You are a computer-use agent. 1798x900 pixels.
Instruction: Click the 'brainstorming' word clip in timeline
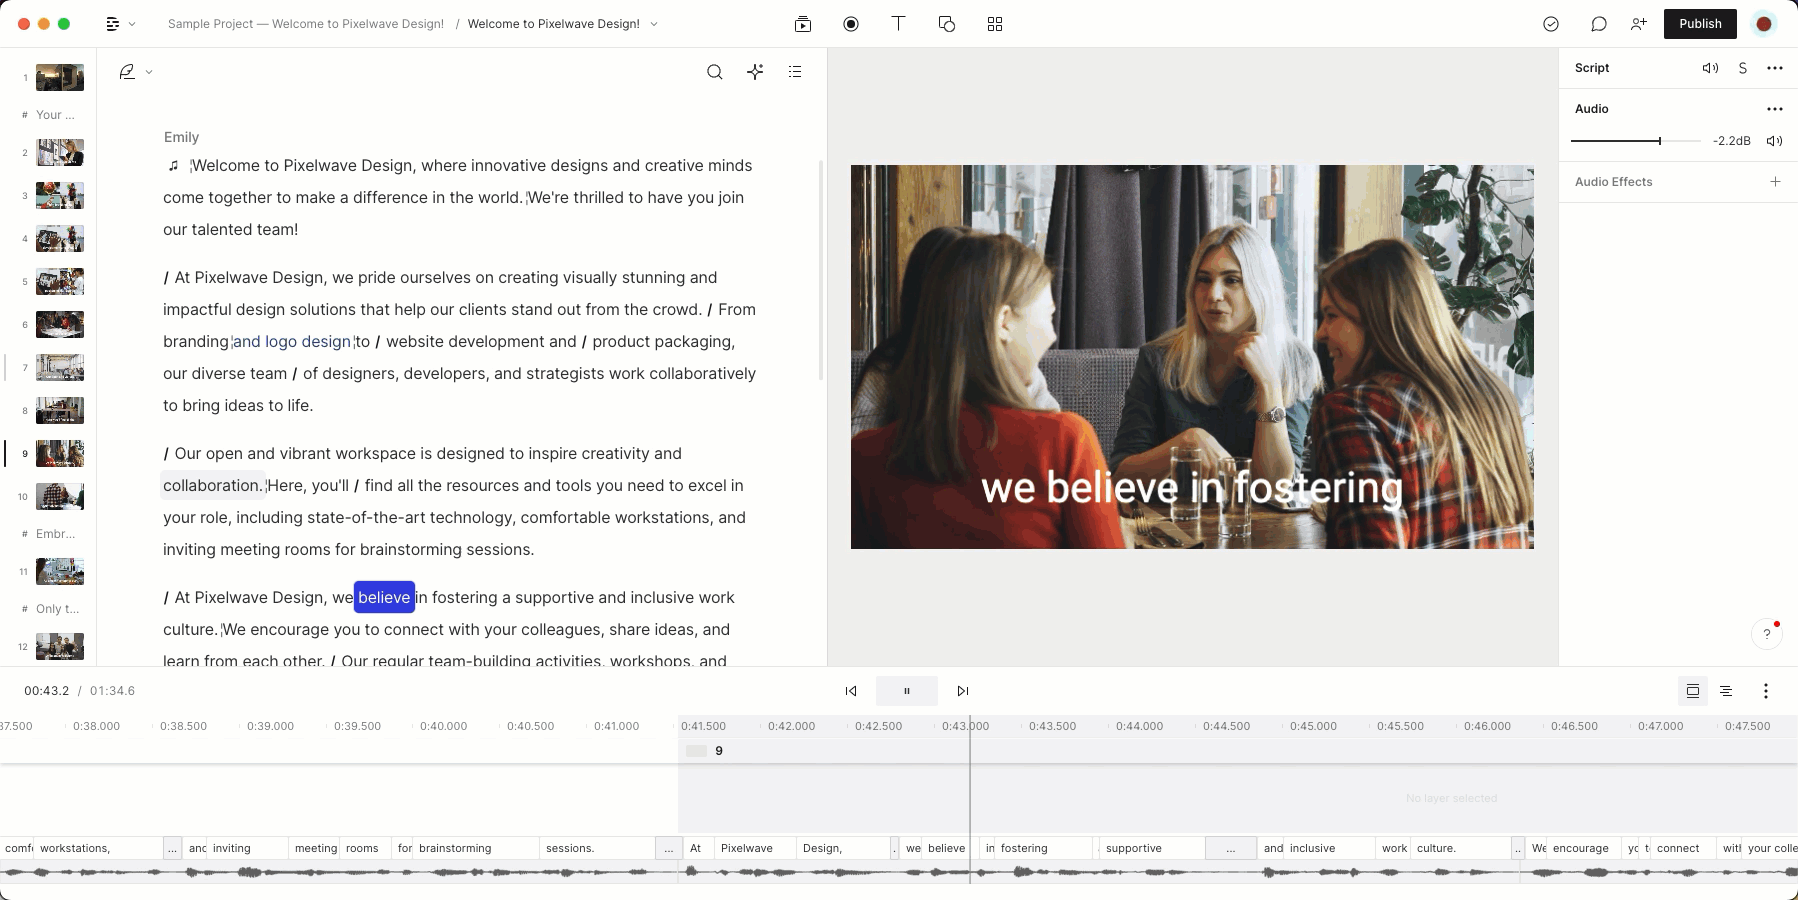476,848
